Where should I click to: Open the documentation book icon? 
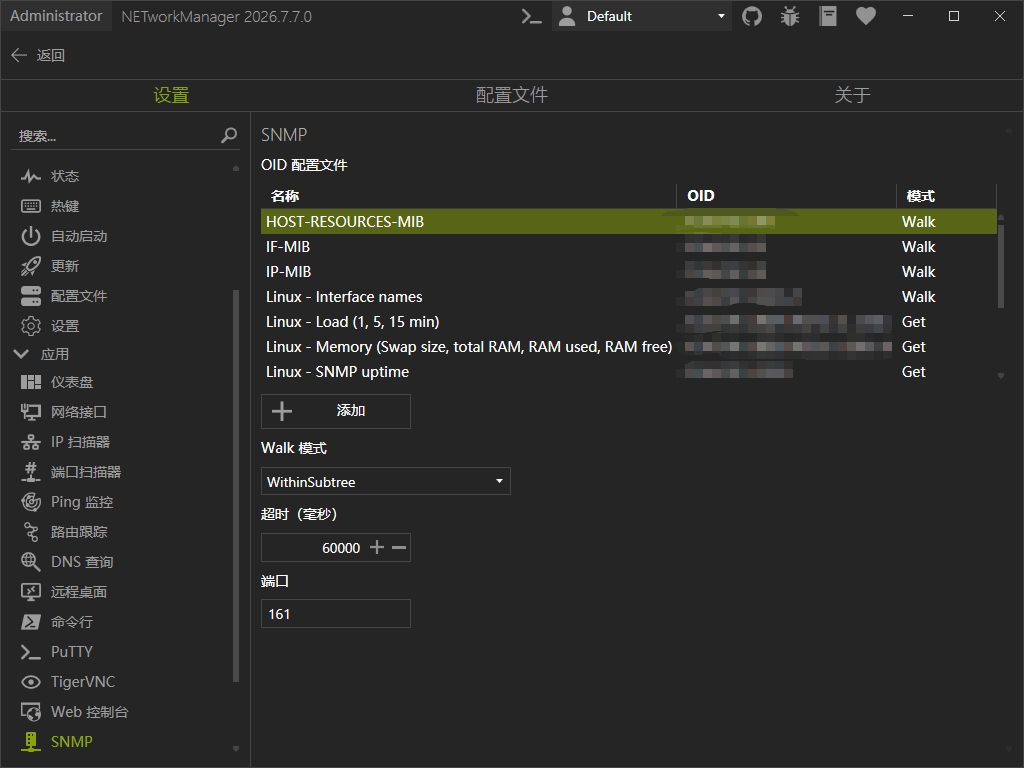tap(828, 16)
